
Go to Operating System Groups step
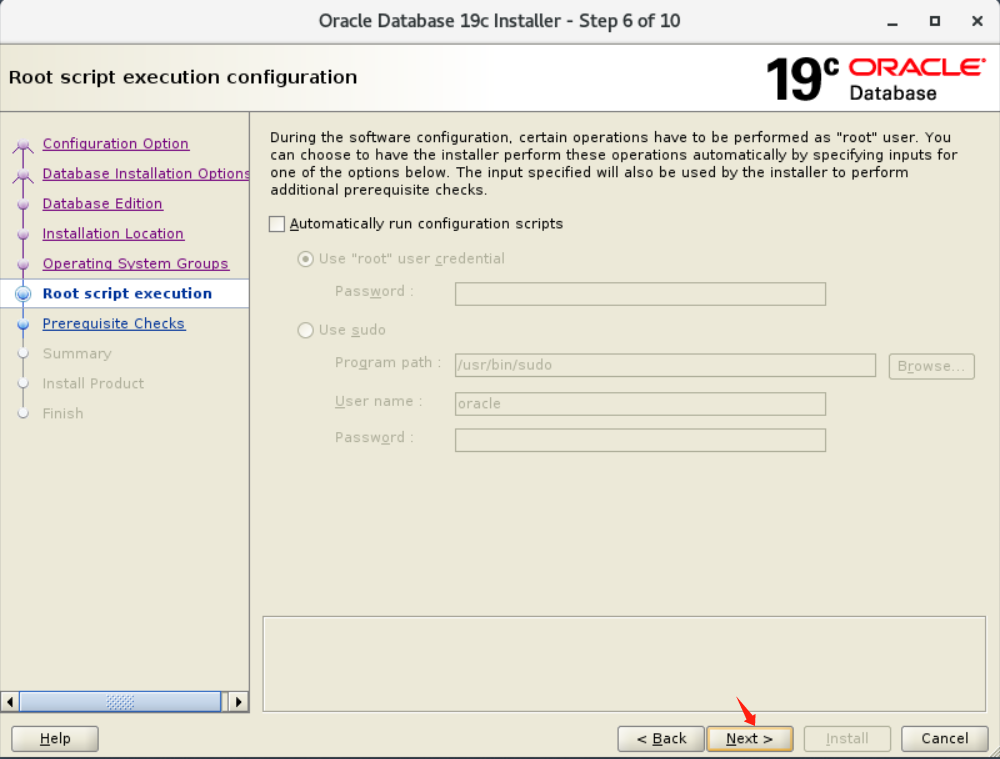click(135, 263)
